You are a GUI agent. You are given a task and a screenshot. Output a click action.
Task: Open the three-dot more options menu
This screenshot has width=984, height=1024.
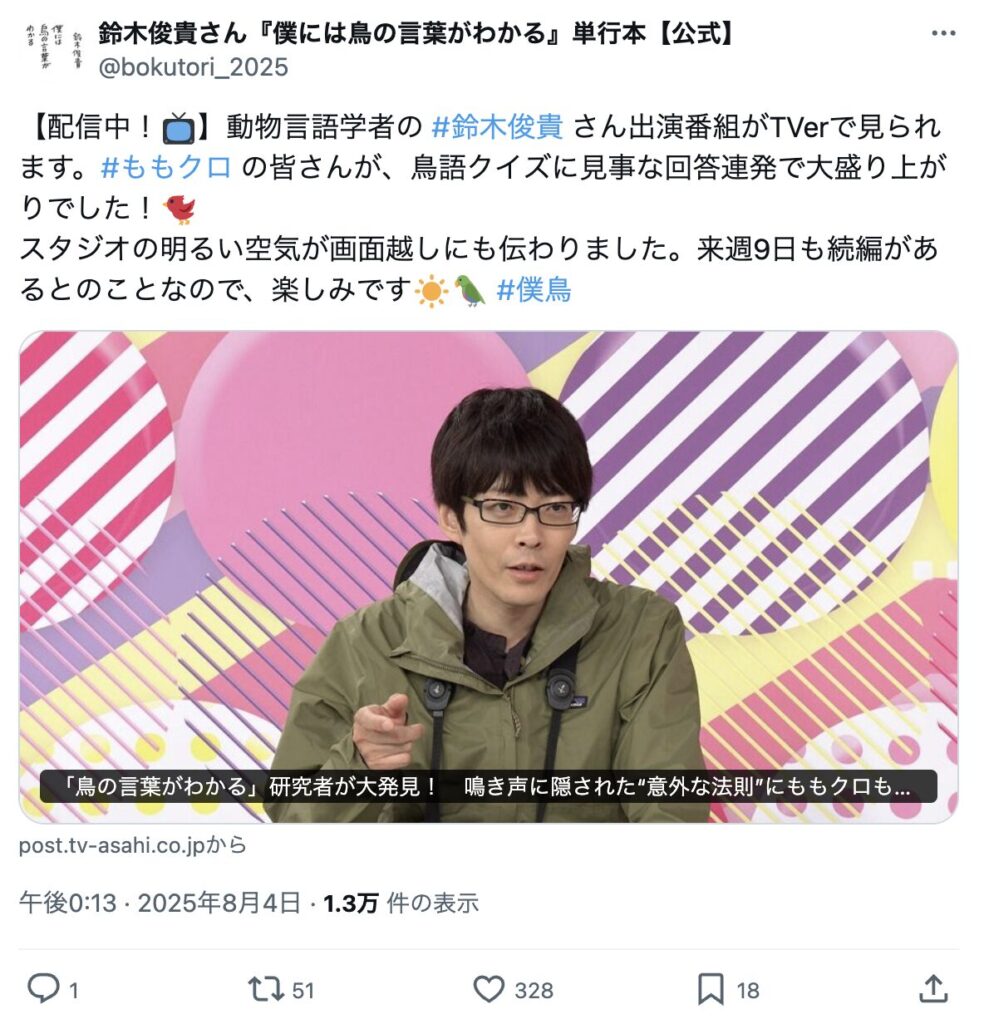tap(943, 34)
